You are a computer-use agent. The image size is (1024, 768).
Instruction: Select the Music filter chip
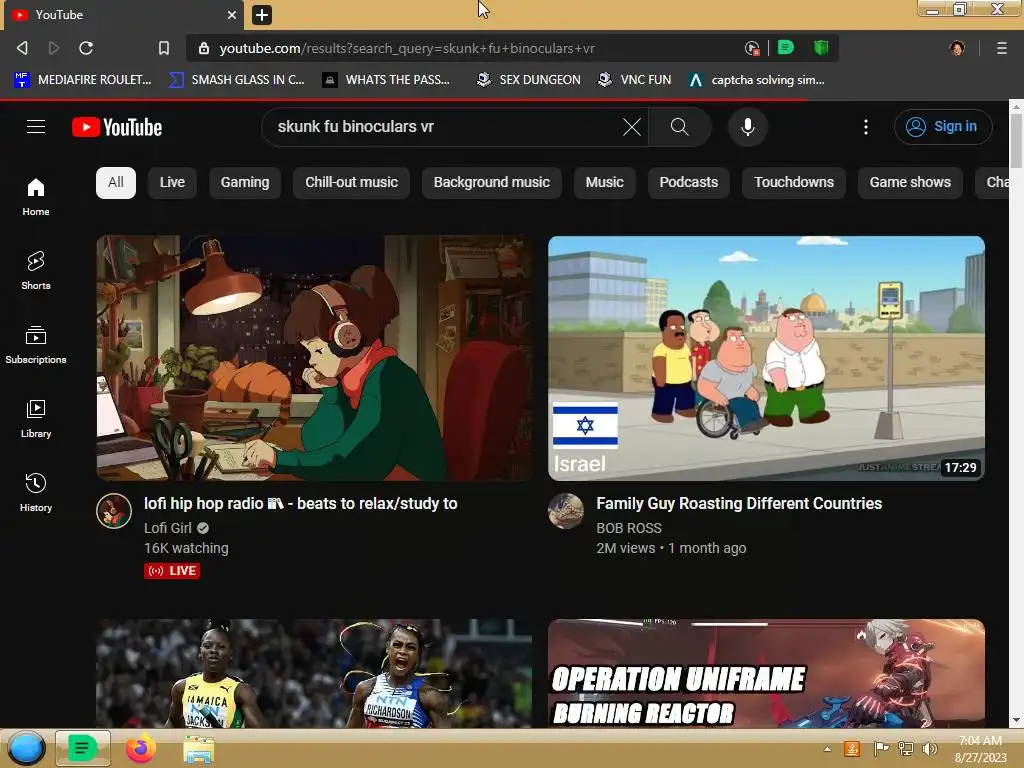(x=605, y=182)
